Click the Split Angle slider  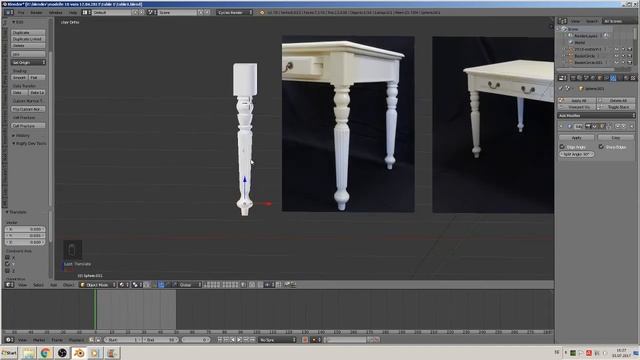point(576,154)
